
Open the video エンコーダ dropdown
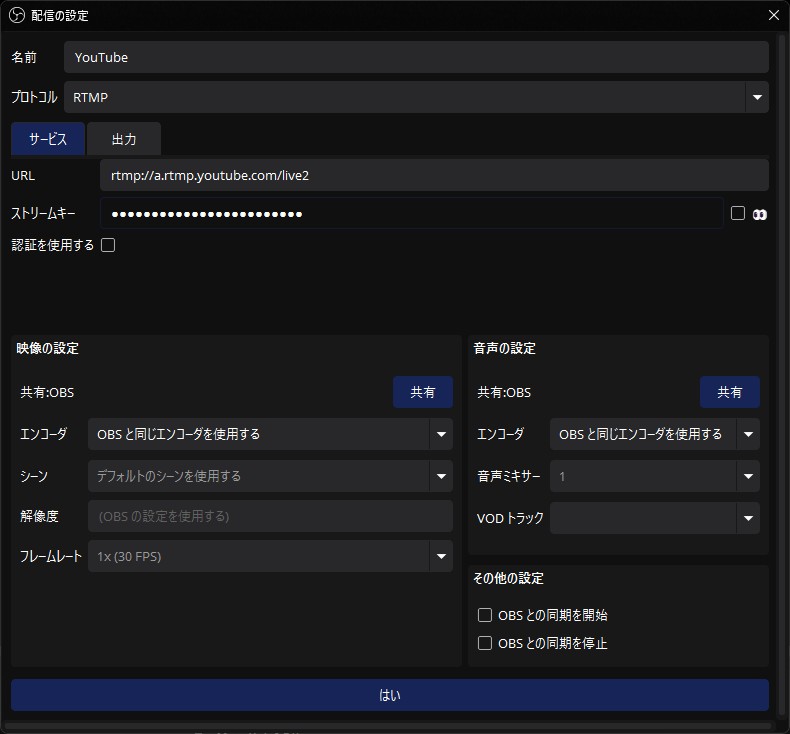271,434
